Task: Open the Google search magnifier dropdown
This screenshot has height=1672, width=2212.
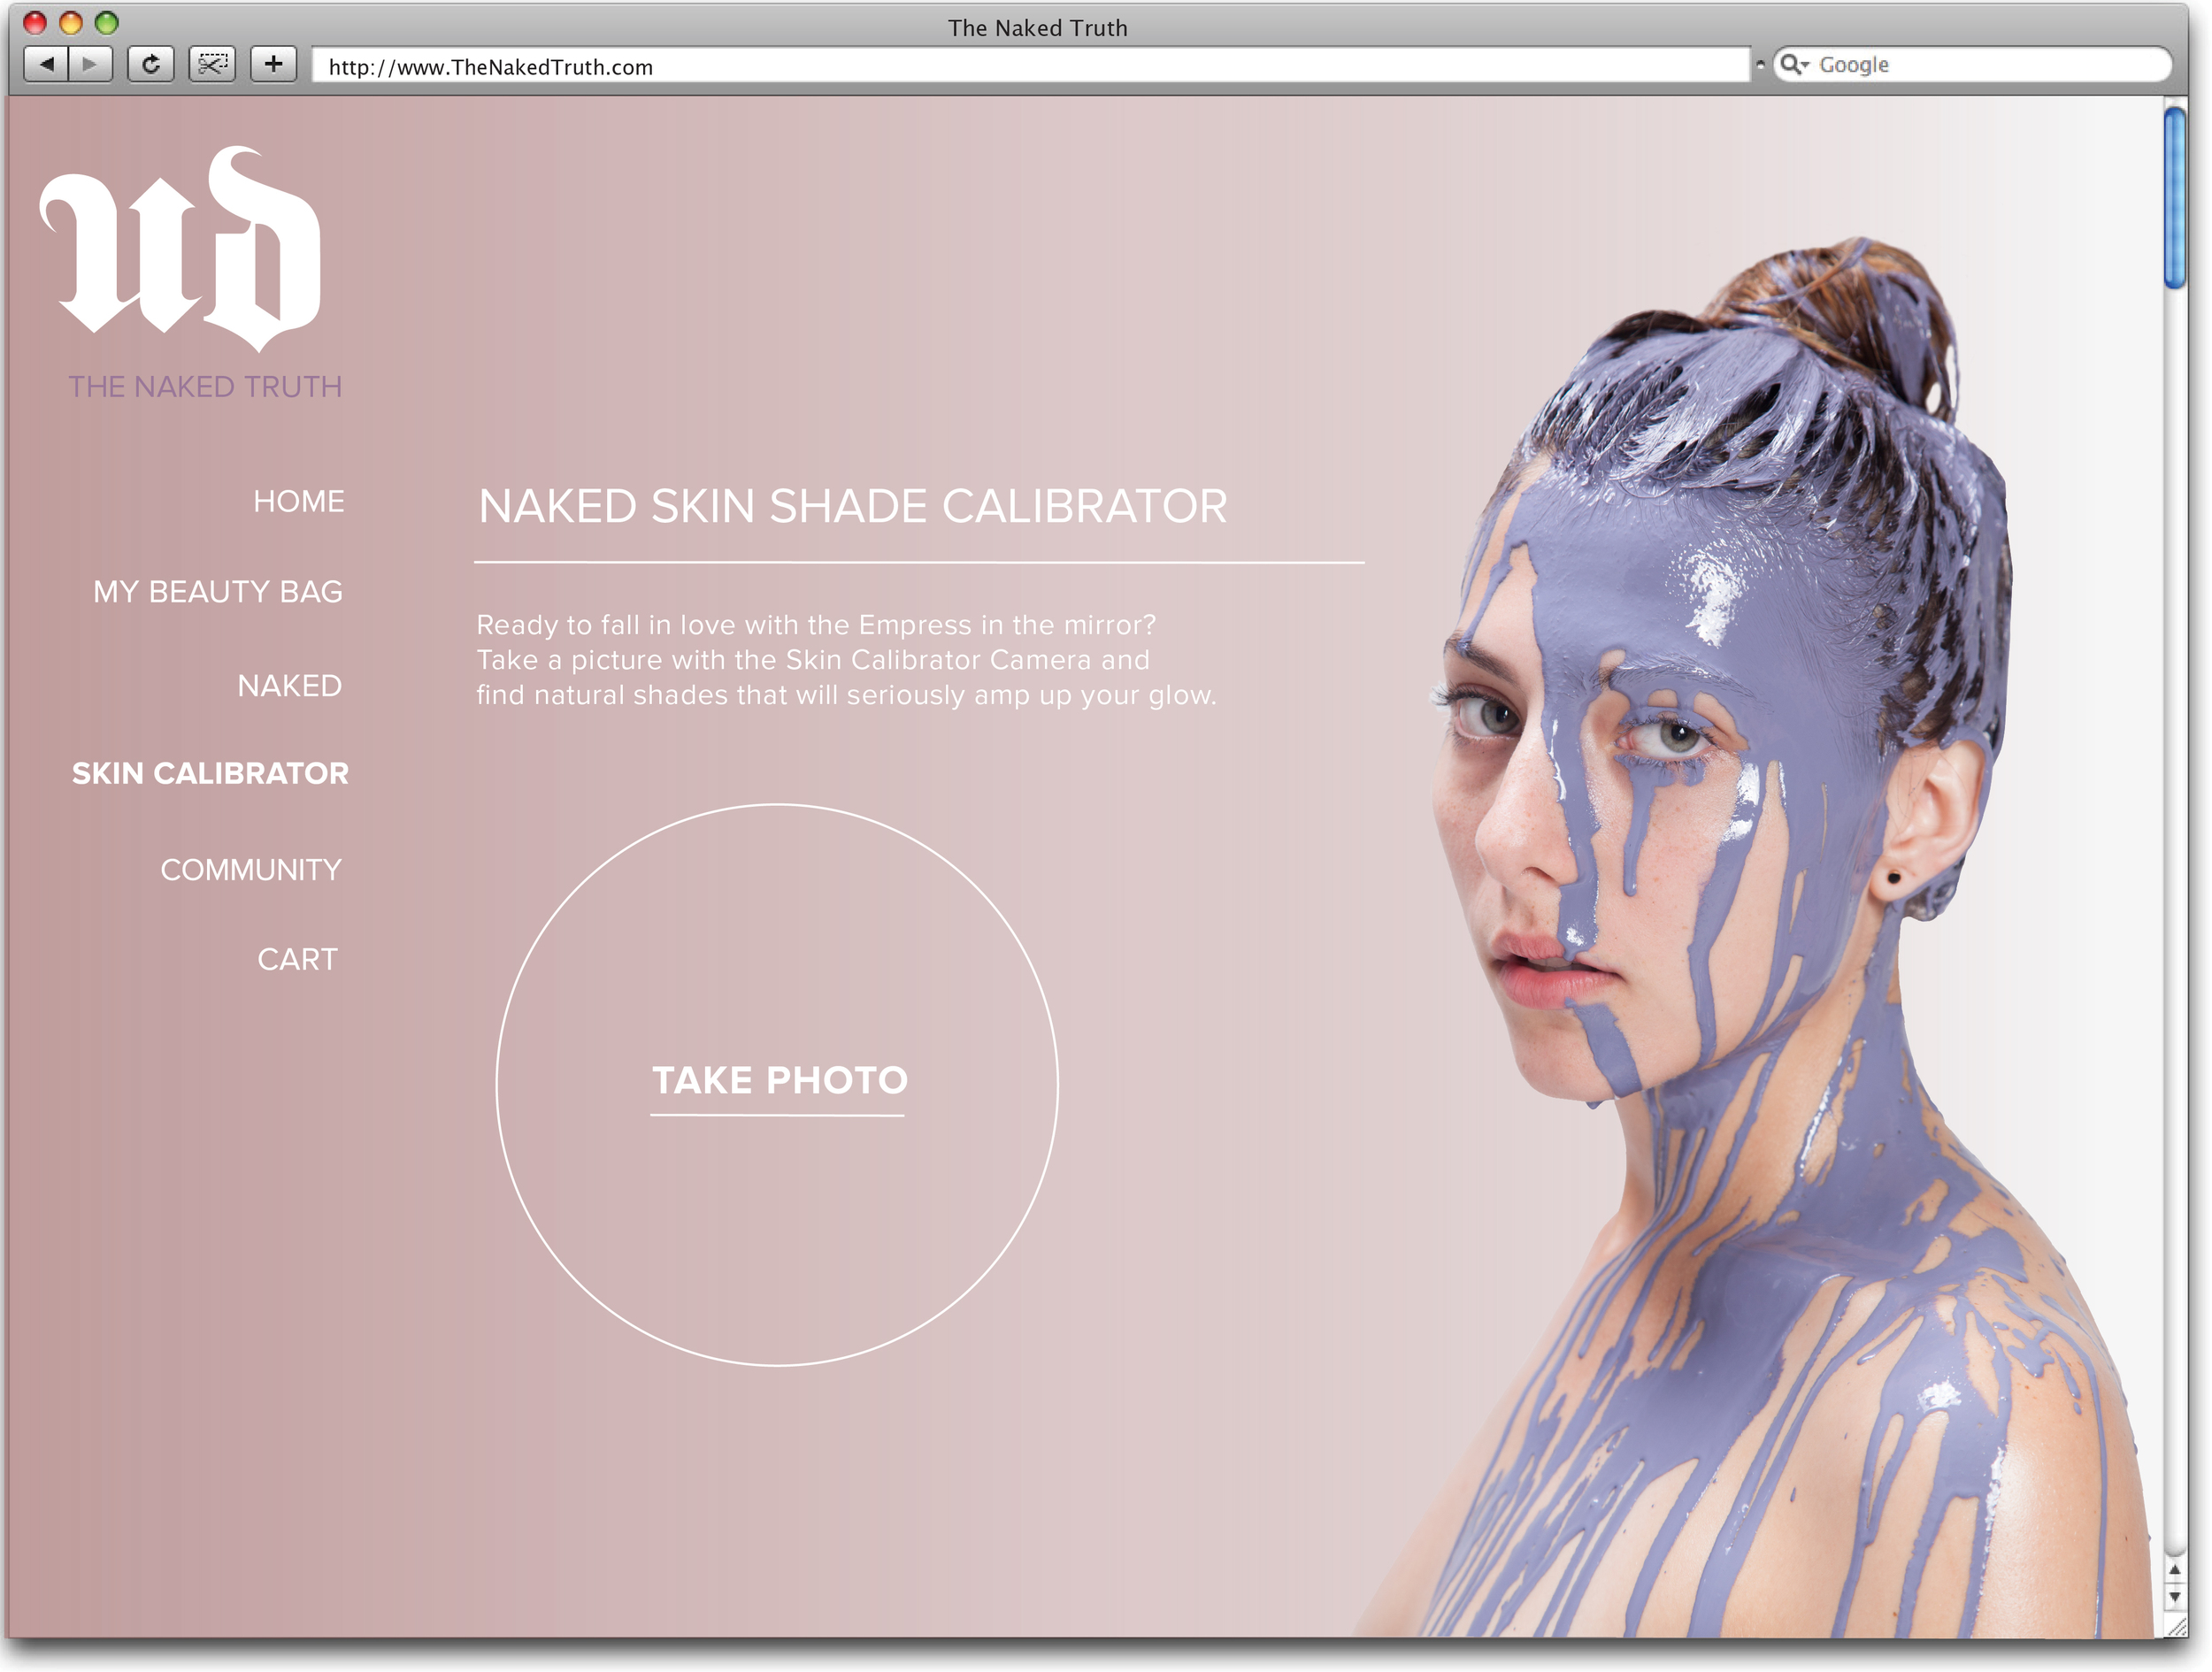Action: click(1794, 65)
